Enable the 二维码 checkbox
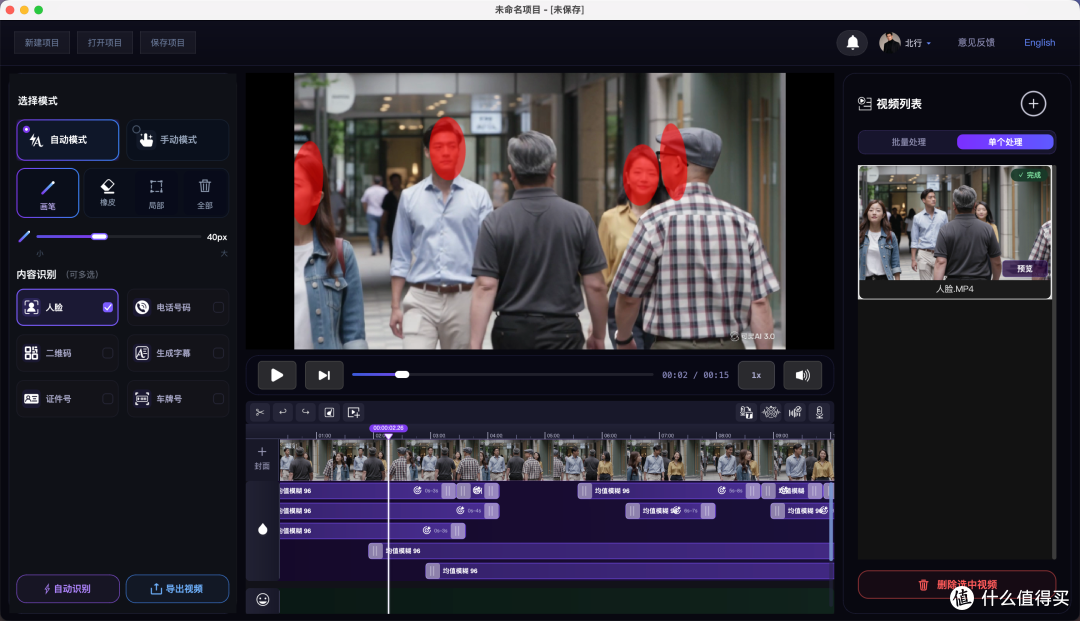This screenshot has height=621, width=1080. tap(107, 353)
